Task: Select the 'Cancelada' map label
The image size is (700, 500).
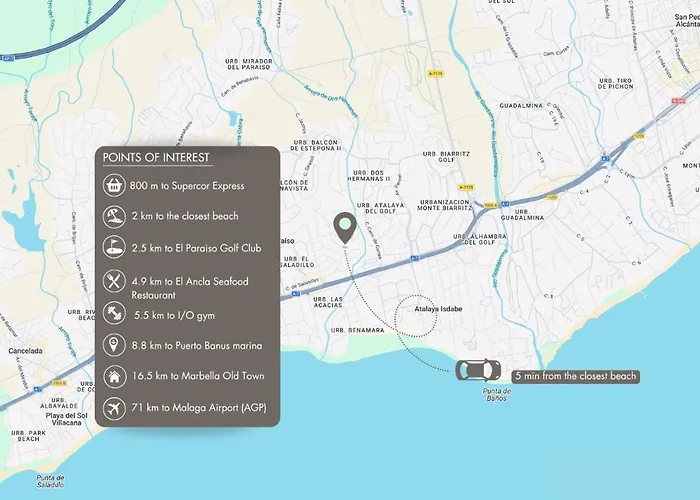Action: [25, 351]
